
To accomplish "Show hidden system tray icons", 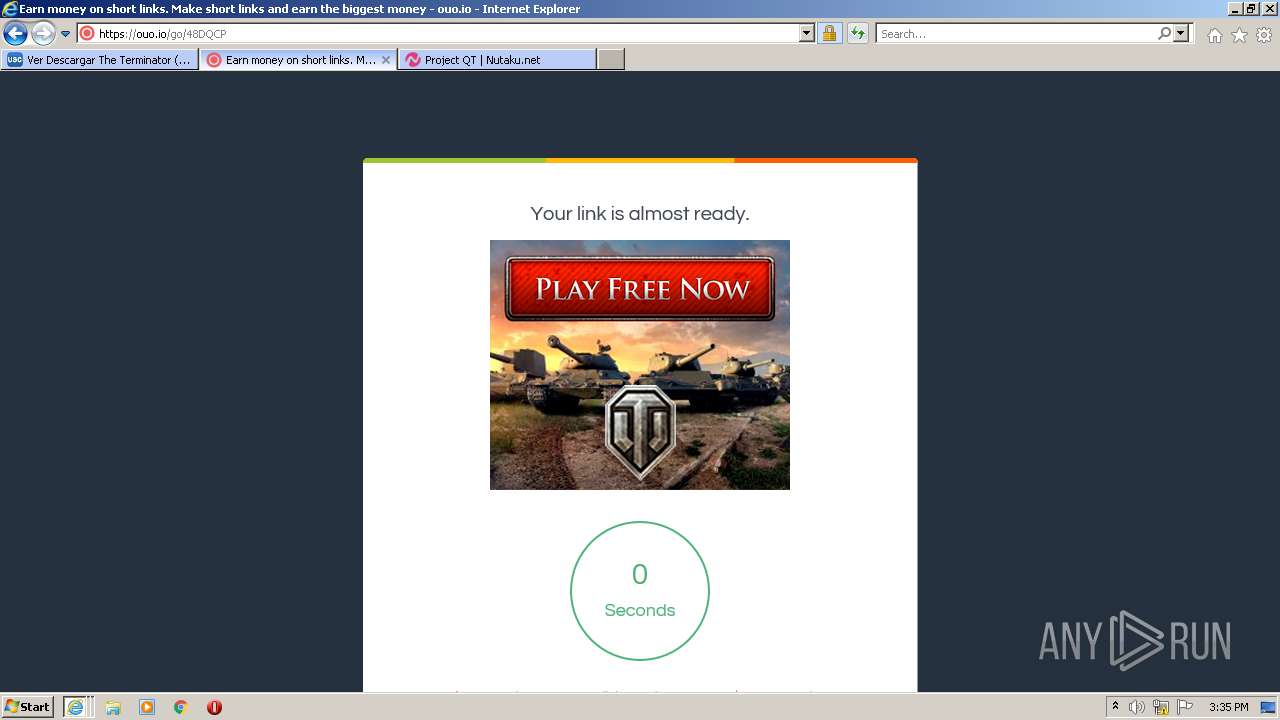I will [1116, 706].
